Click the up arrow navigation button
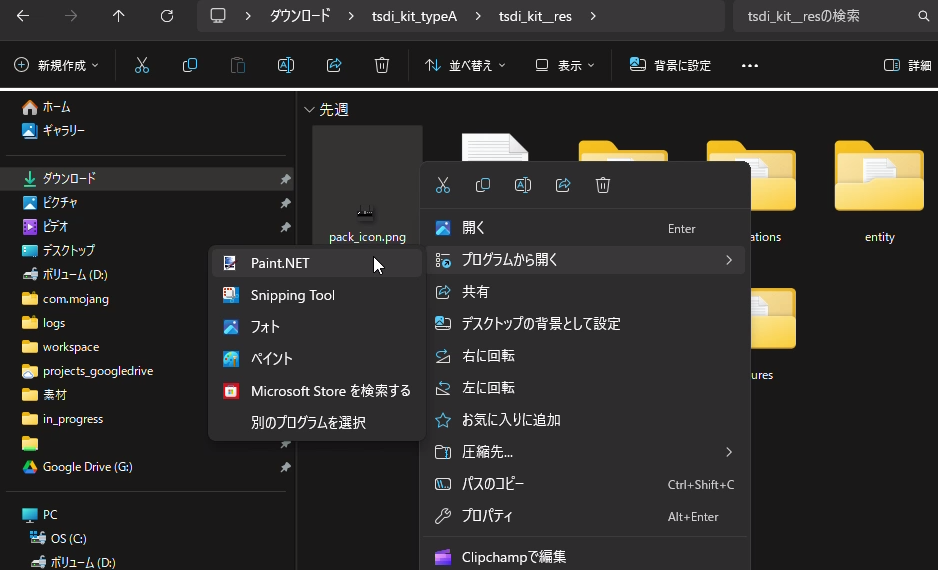 point(119,16)
